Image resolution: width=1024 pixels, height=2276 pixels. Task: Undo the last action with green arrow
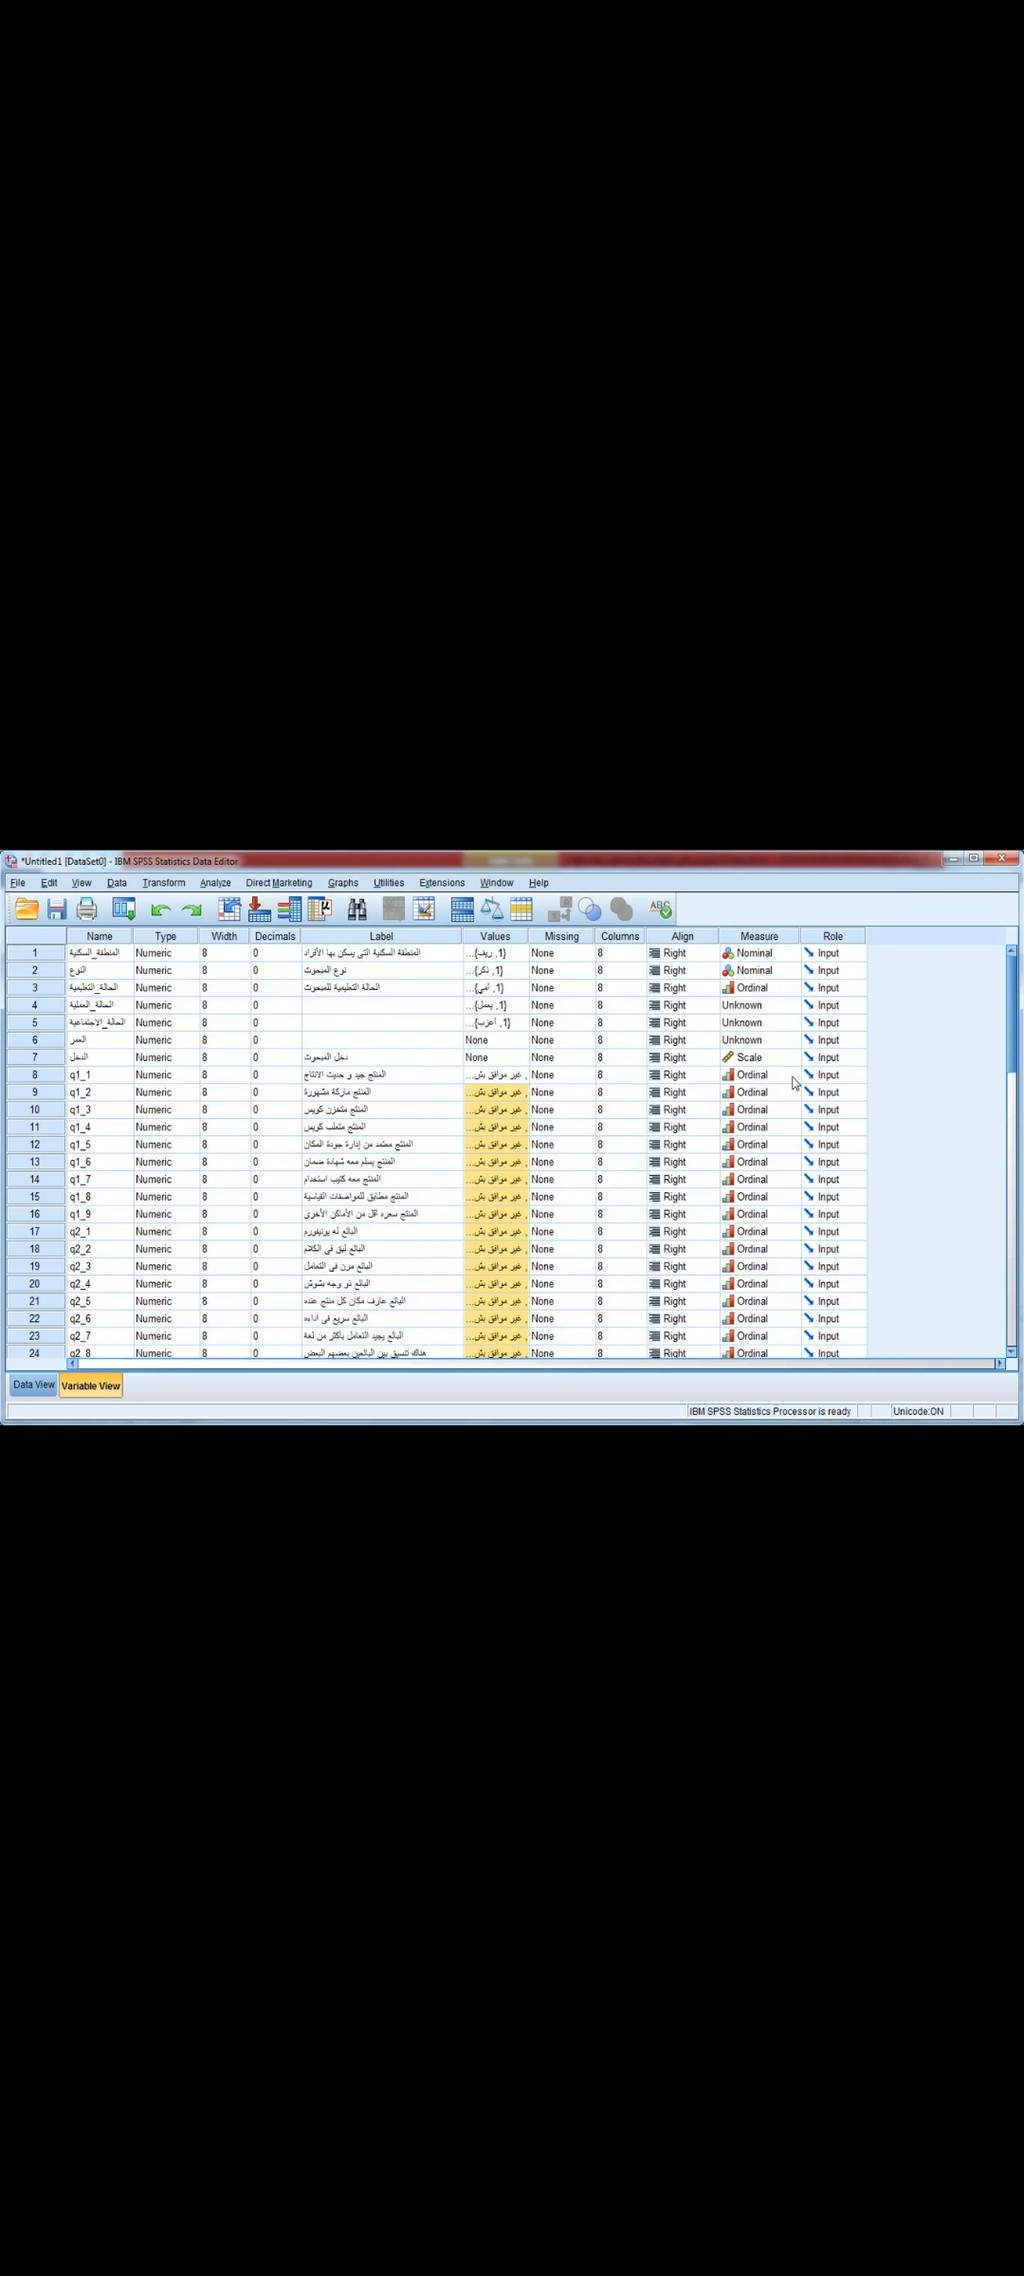tap(160, 909)
